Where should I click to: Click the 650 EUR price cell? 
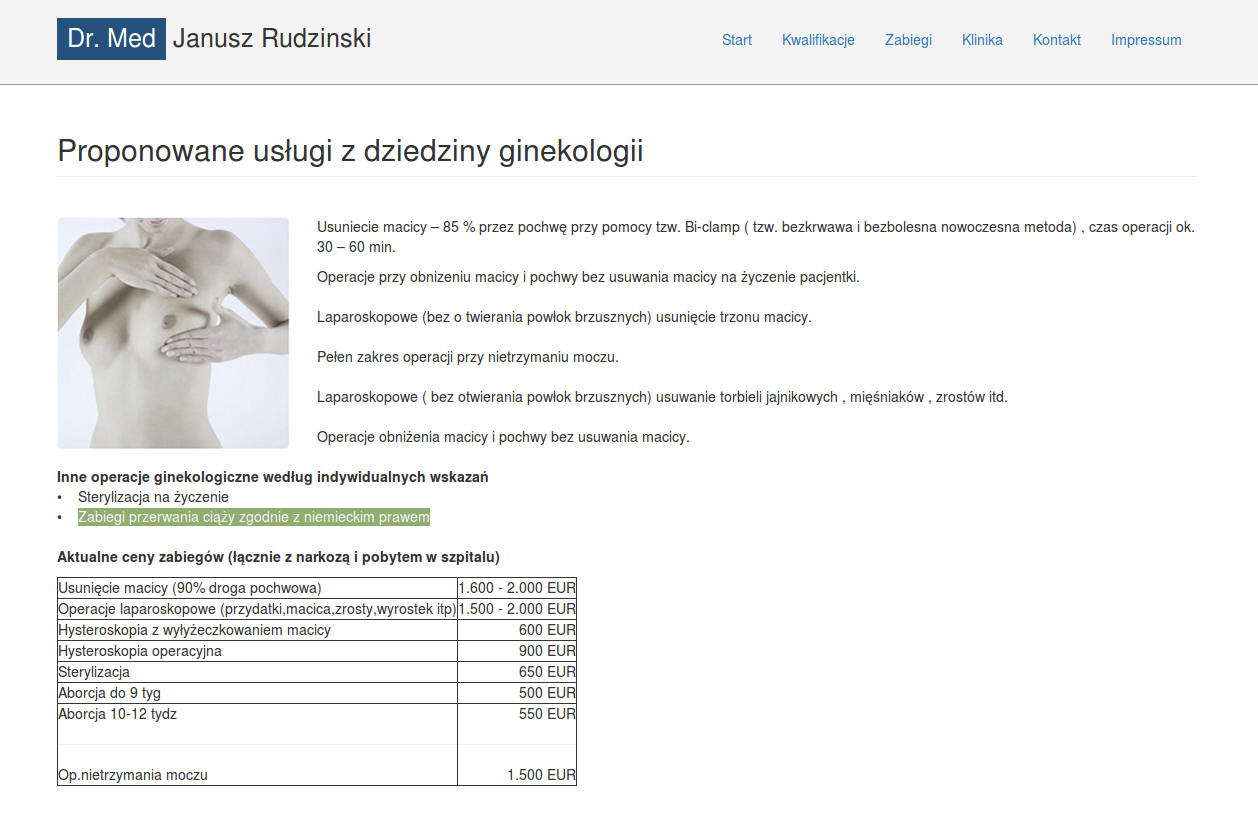(517, 672)
